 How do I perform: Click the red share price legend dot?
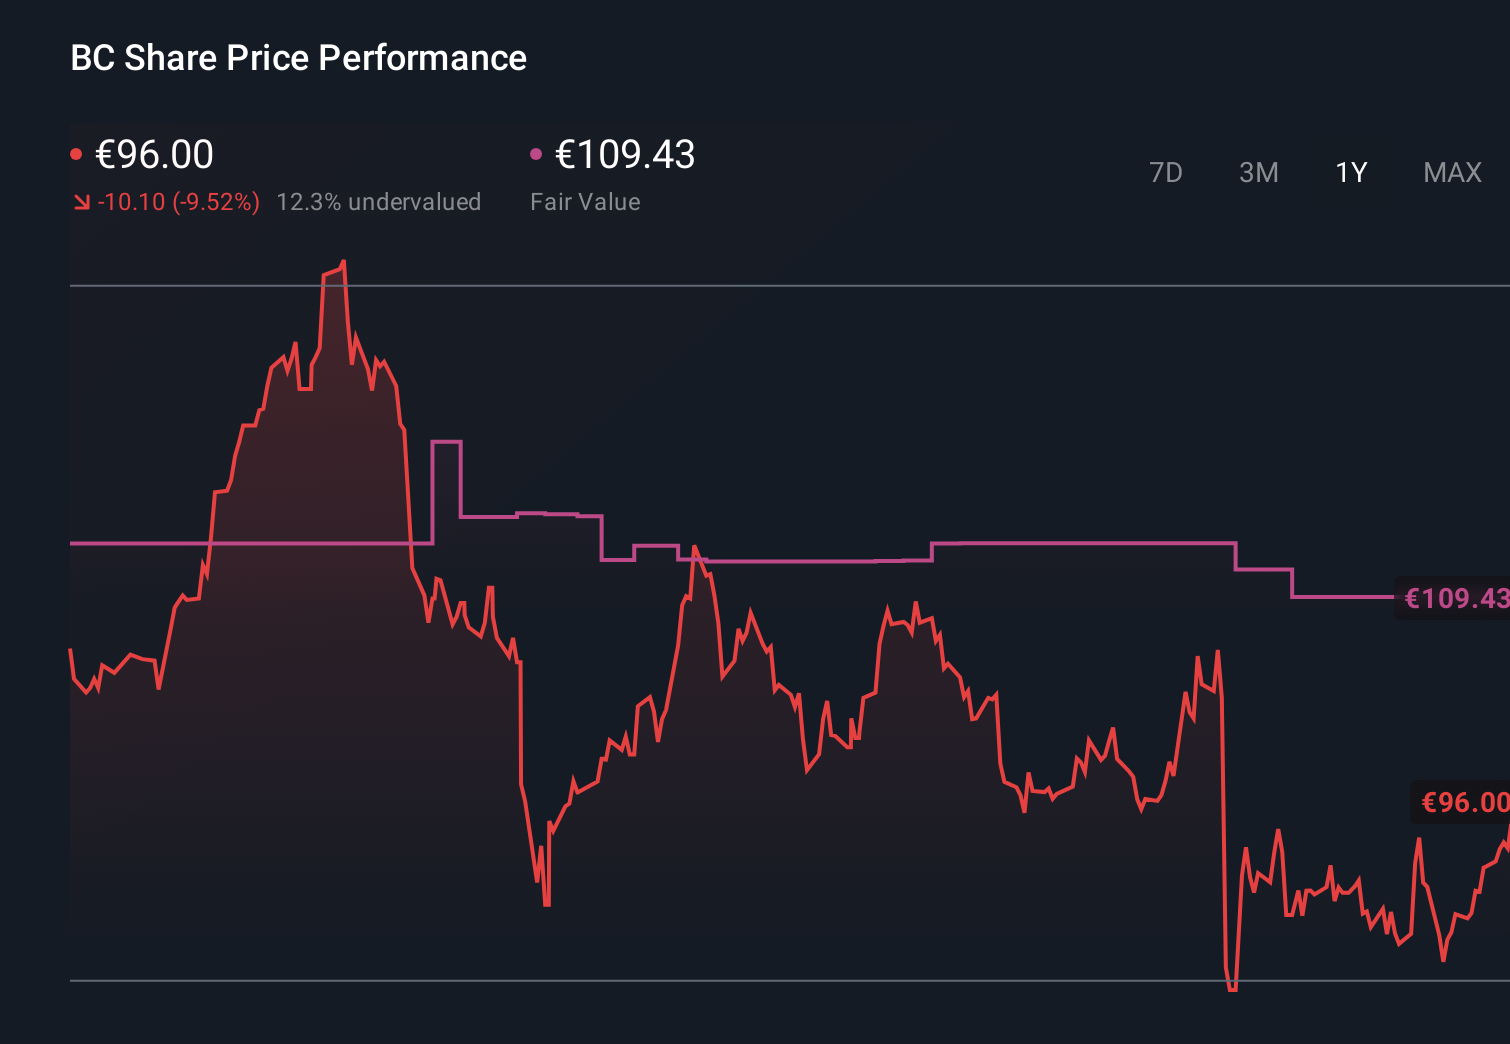tap(78, 153)
